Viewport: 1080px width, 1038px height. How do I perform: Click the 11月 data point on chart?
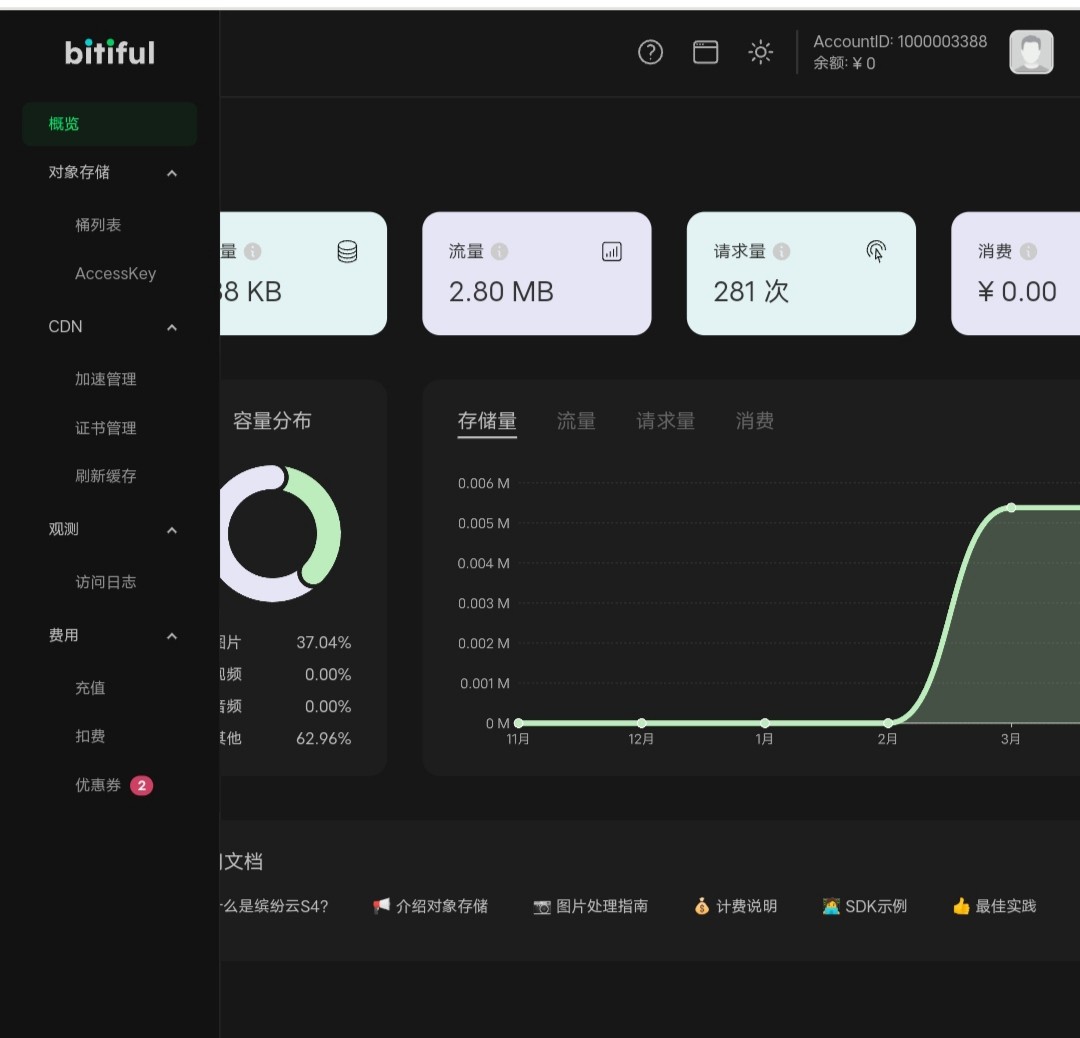pyautogui.click(x=519, y=723)
